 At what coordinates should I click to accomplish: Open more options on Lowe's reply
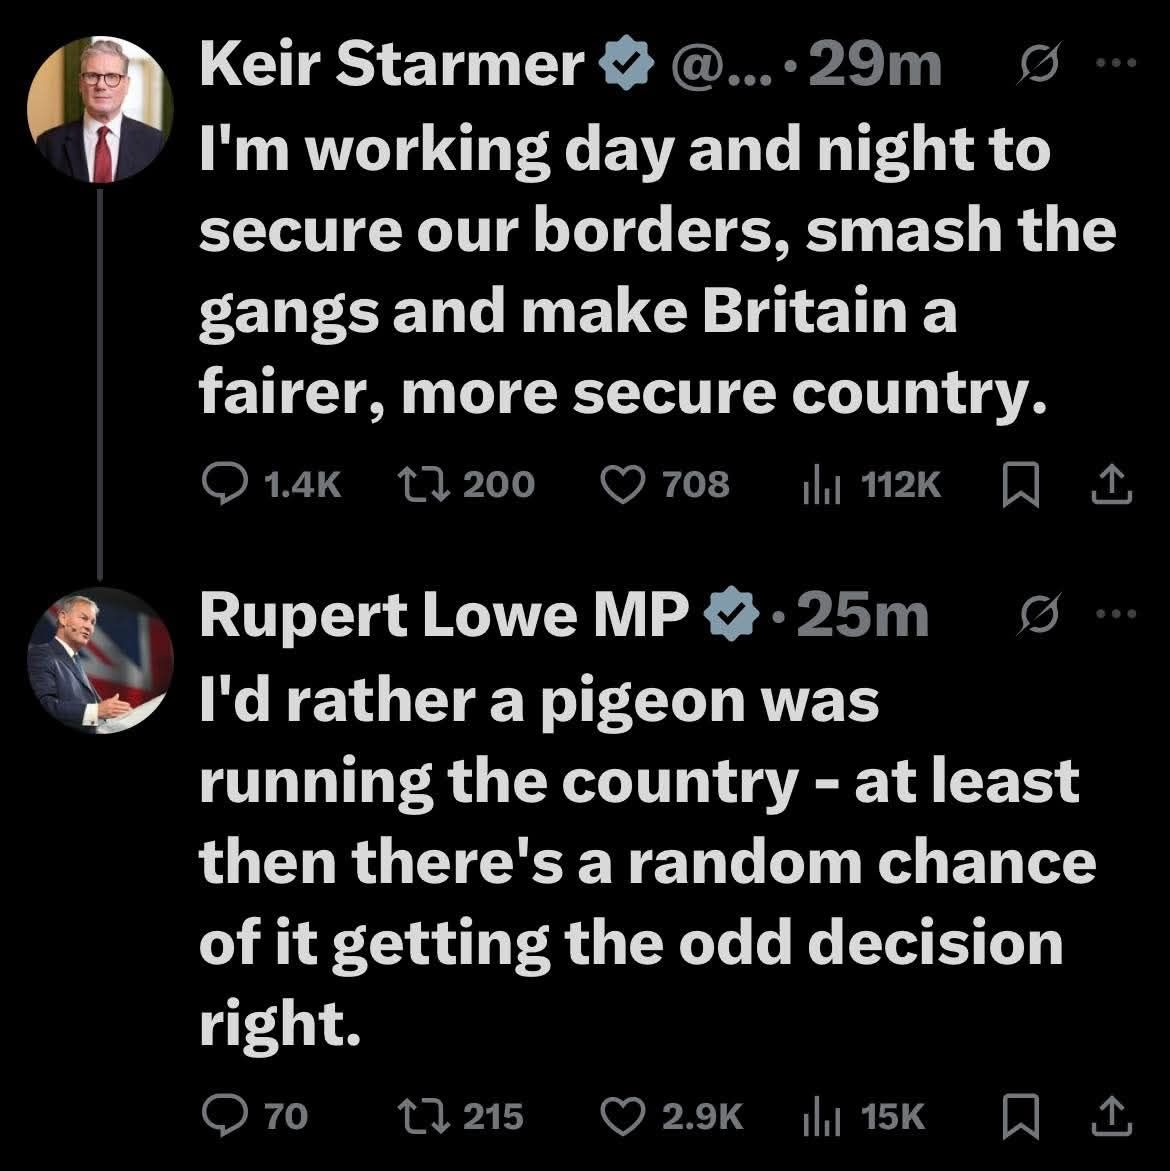pos(1118,616)
